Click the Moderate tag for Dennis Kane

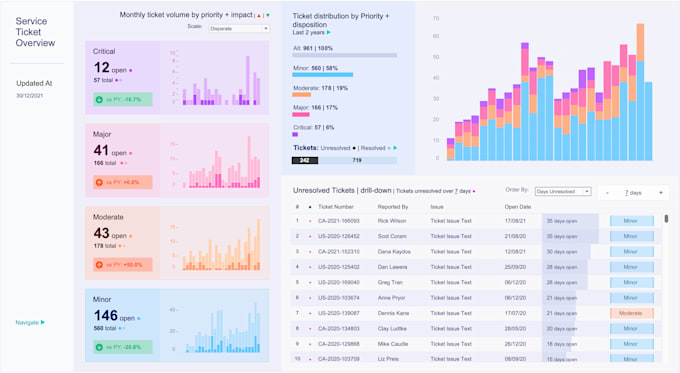[x=631, y=313]
